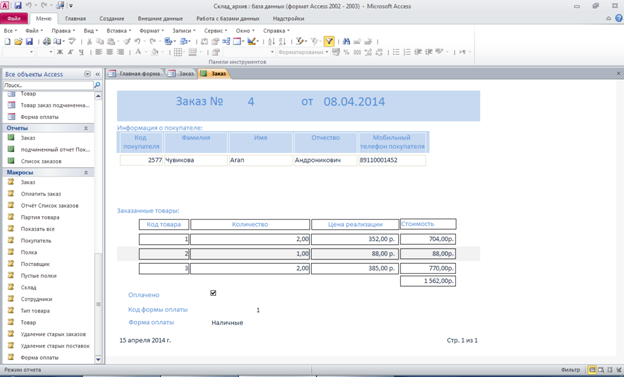Open the Файл backstage tab

14,18
